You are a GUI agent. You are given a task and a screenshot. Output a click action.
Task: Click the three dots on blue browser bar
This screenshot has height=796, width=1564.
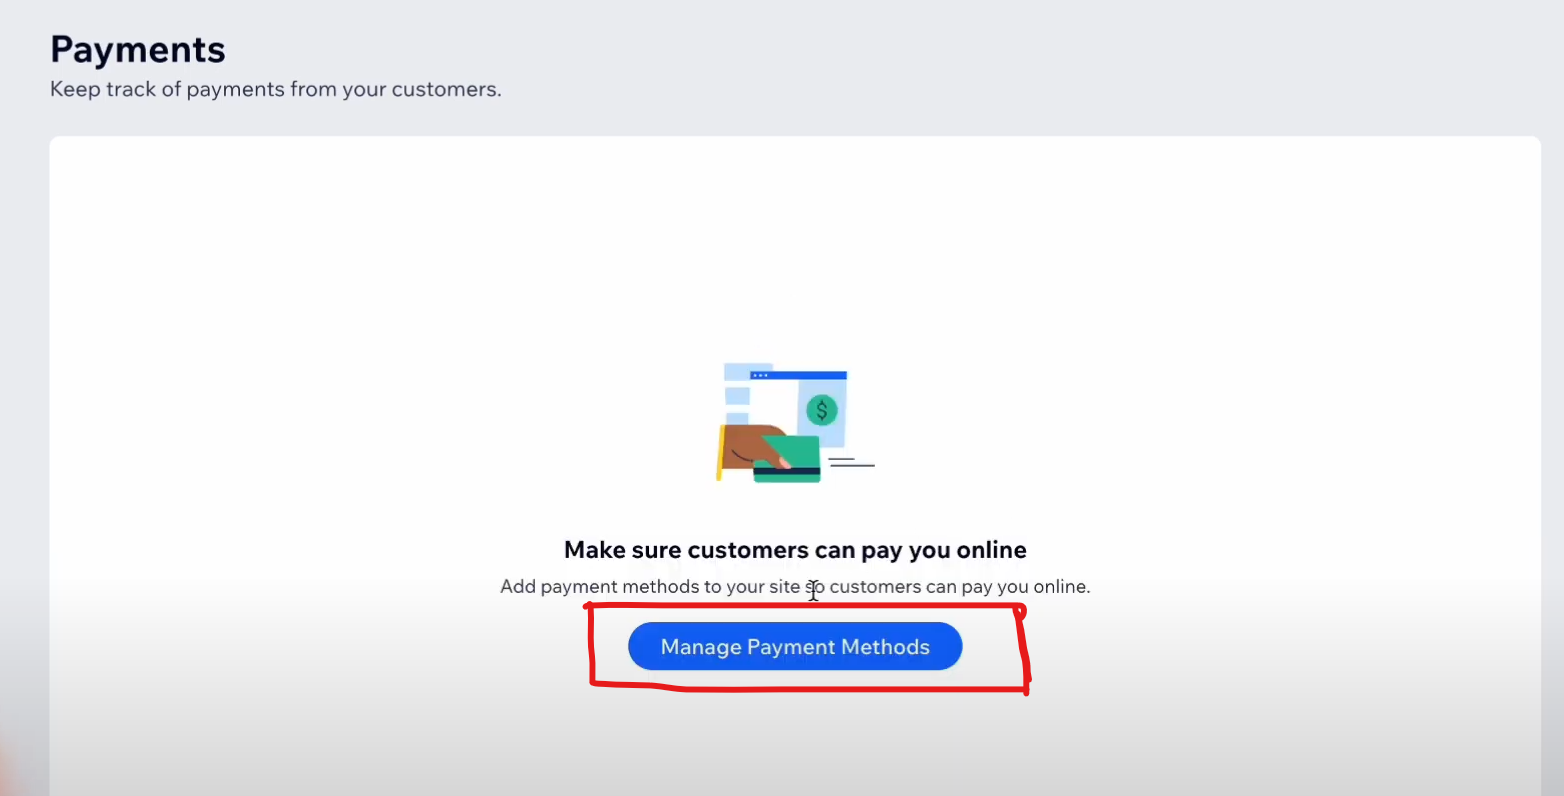tap(760, 375)
